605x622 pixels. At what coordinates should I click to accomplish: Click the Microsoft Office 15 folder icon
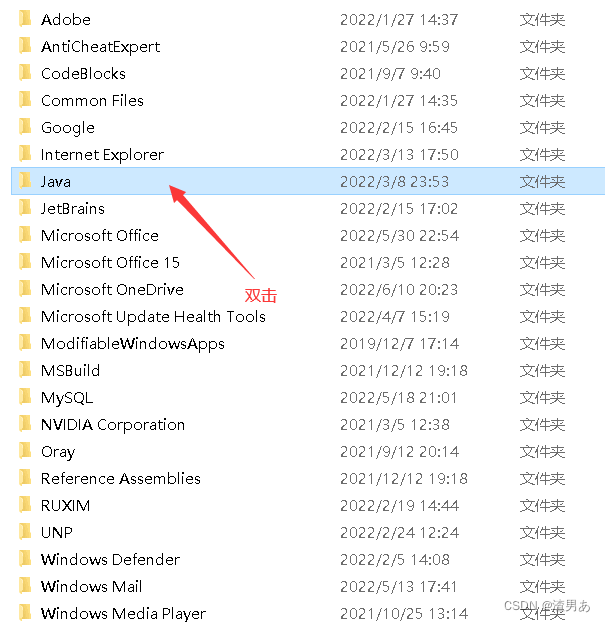[x=25, y=261]
